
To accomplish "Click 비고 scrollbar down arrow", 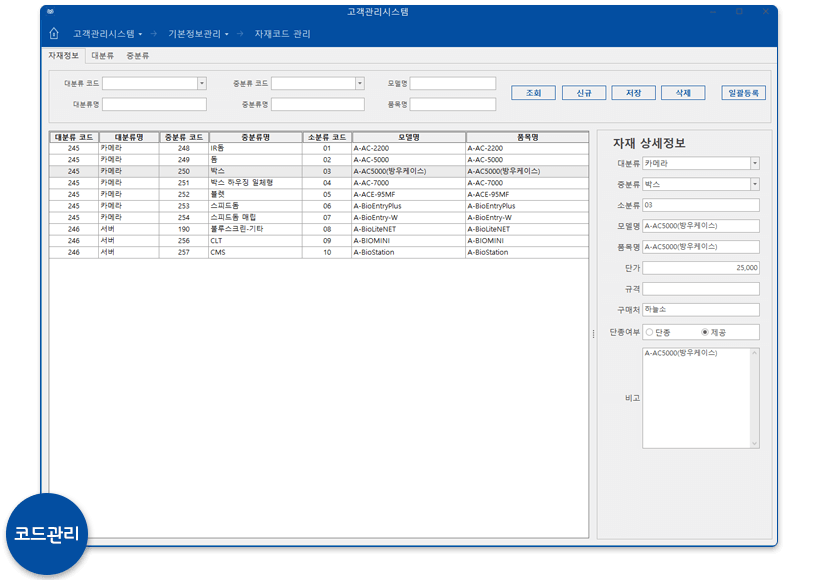I will click(x=755, y=443).
